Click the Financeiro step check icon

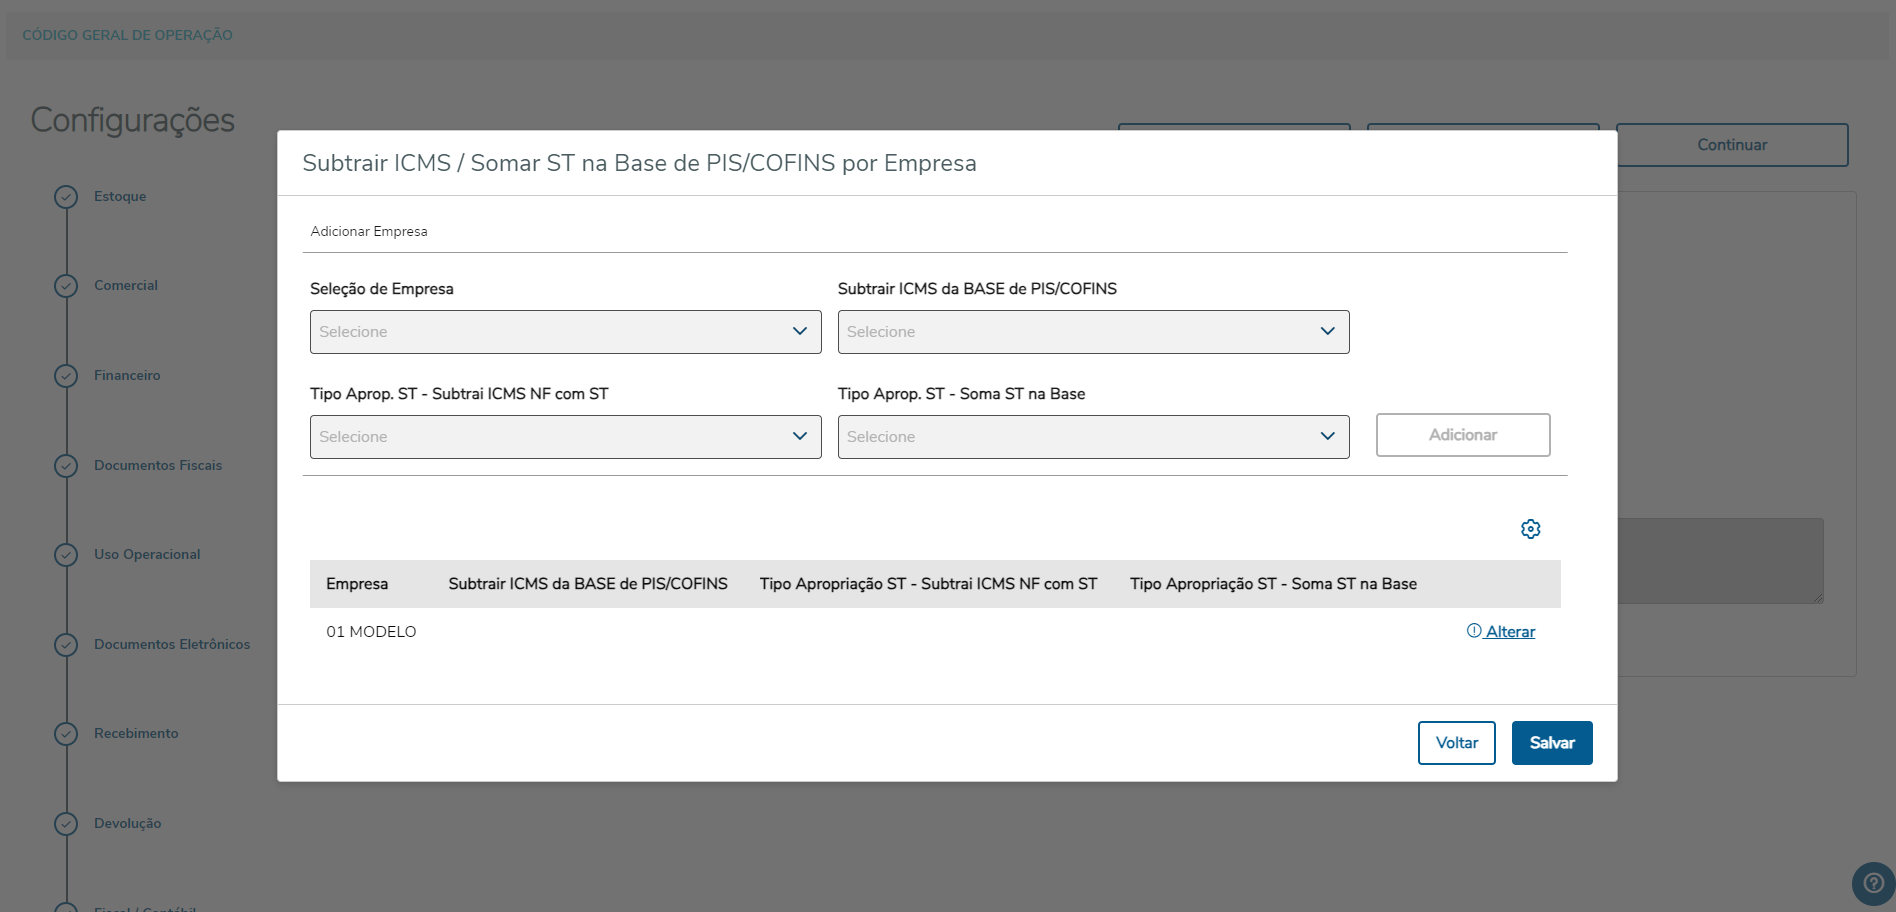[x=66, y=376]
